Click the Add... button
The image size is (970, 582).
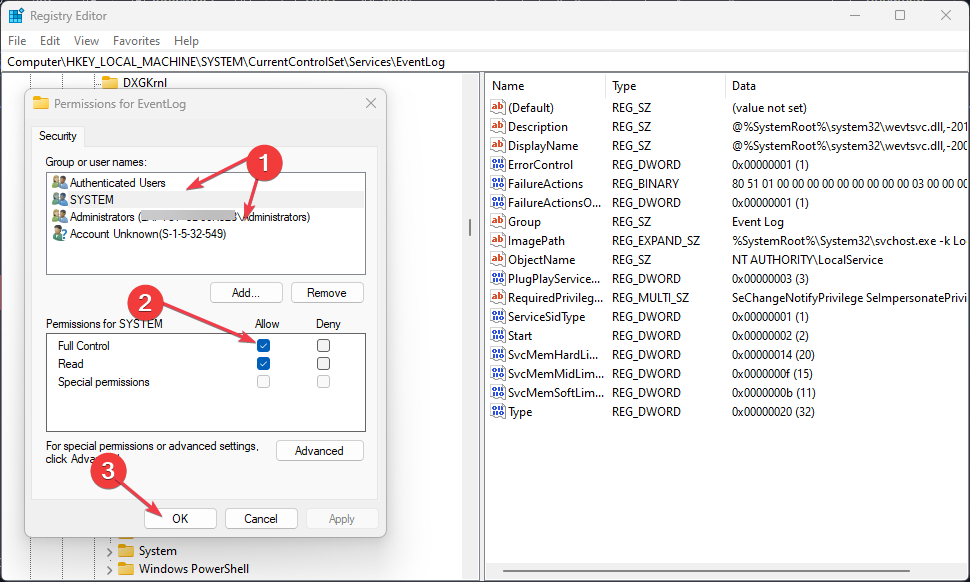(246, 293)
